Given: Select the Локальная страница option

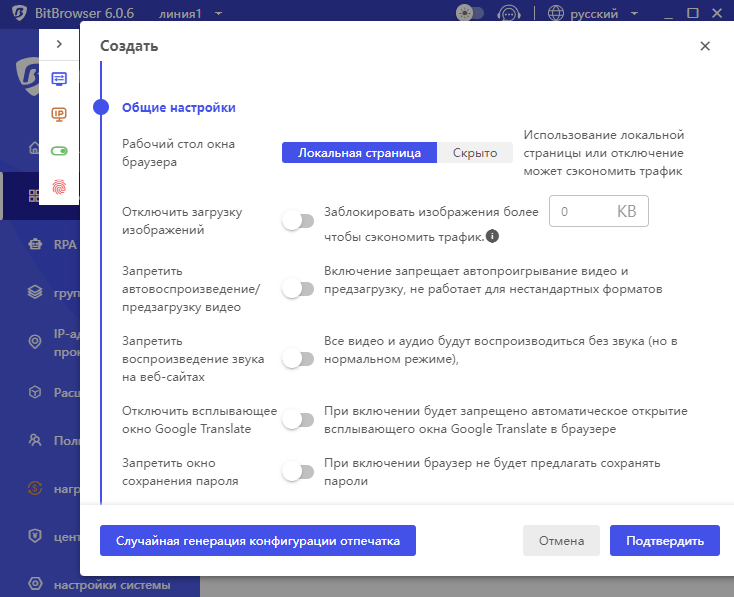Looking at the screenshot, I should pyautogui.click(x=360, y=153).
